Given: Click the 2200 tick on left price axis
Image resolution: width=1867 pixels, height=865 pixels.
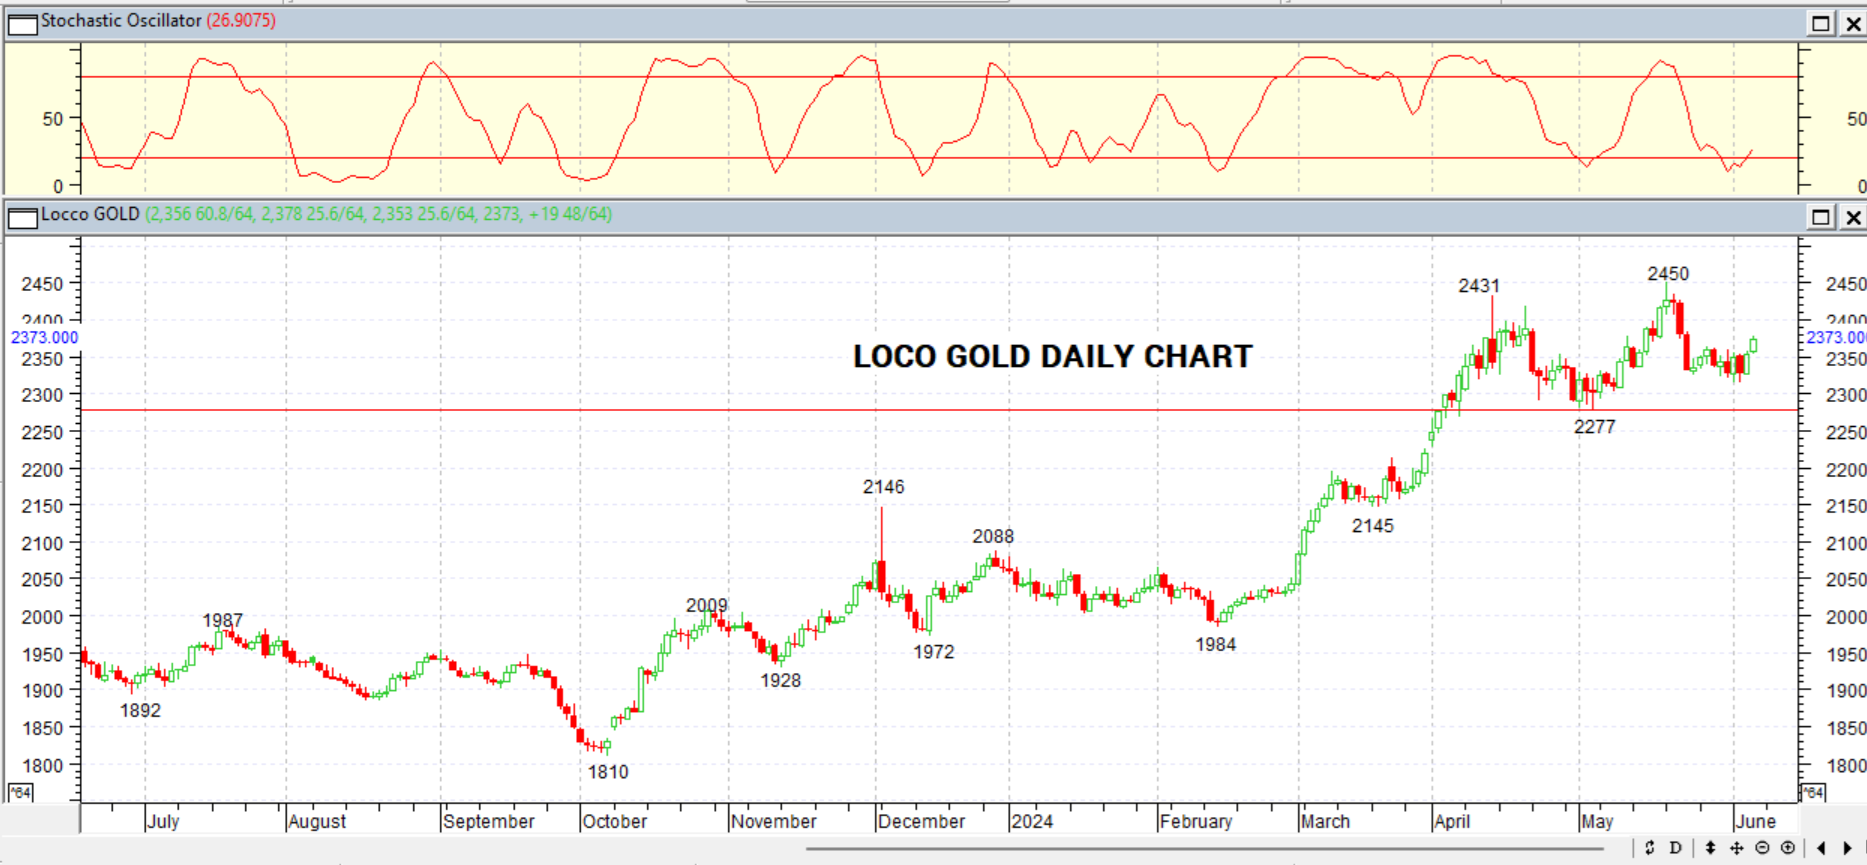Looking at the screenshot, I should click(x=42, y=470).
